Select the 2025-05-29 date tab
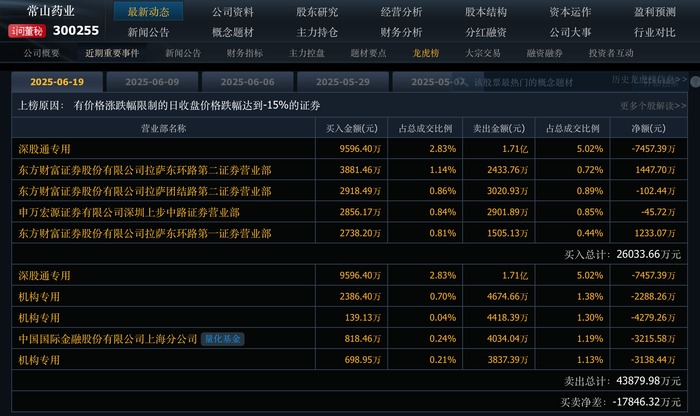The image size is (700, 416). 343,82
